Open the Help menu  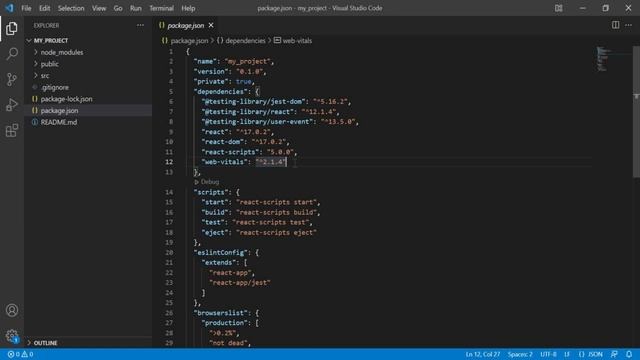pyautogui.click(x=188, y=8)
